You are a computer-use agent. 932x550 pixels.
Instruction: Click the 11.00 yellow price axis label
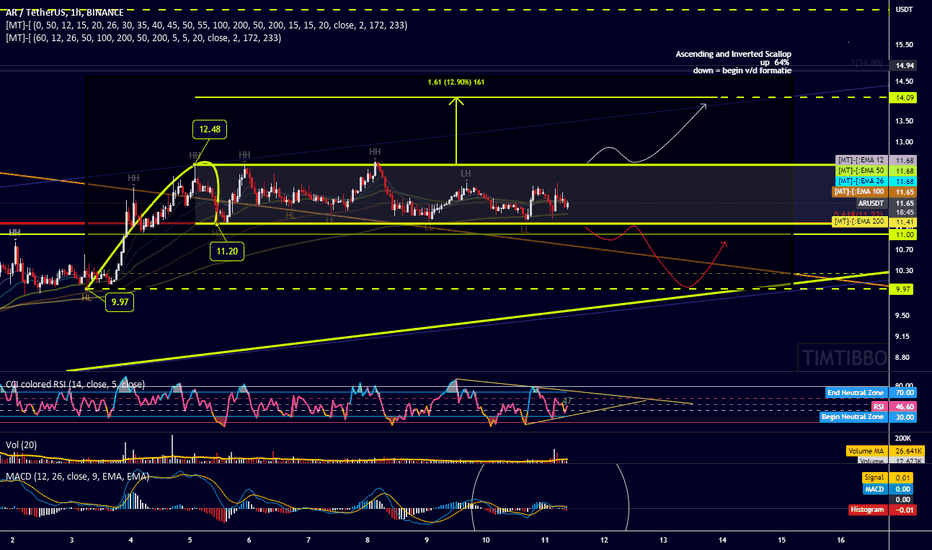click(x=905, y=235)
